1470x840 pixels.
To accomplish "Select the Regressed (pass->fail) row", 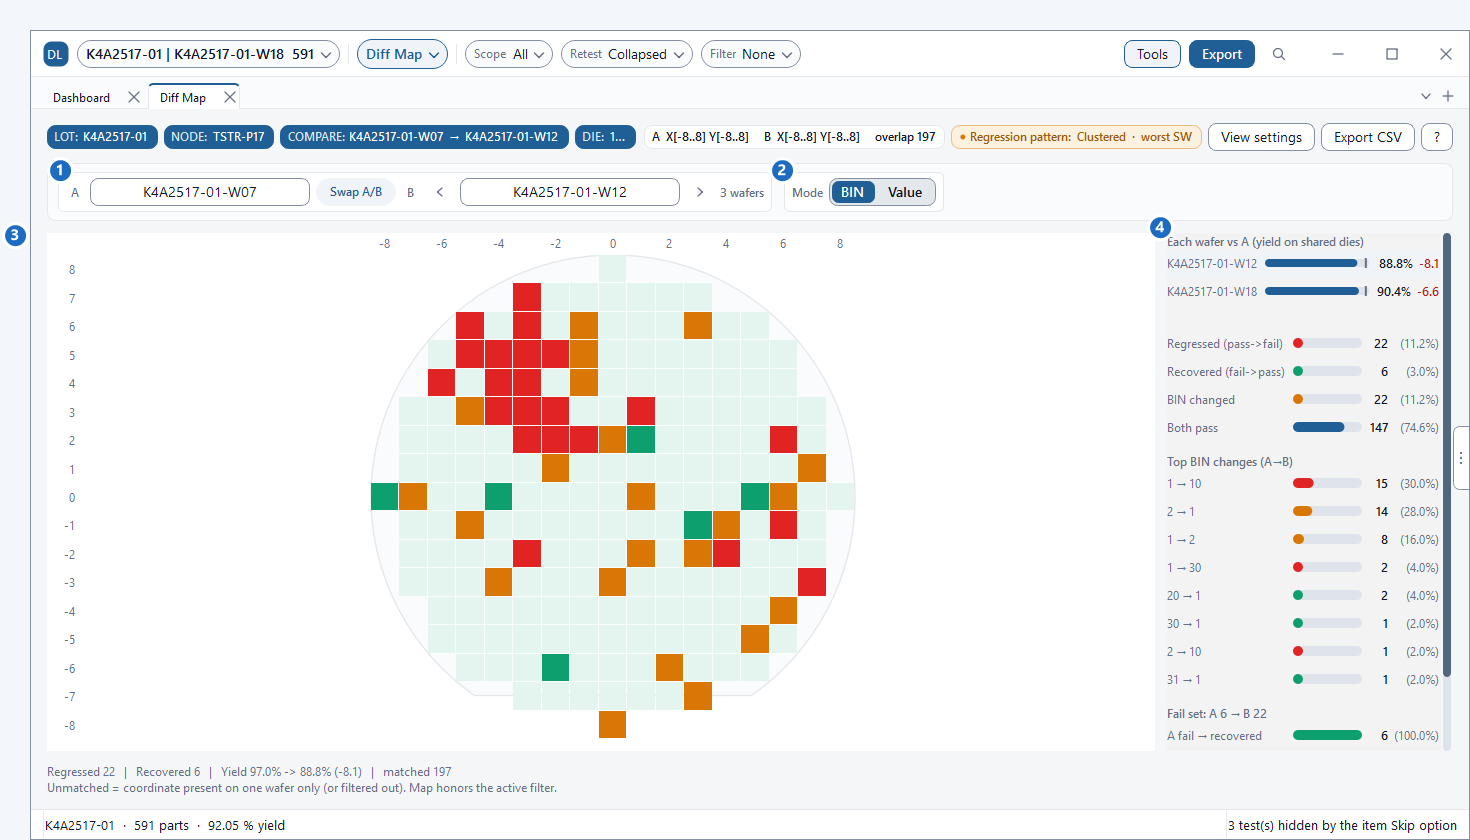I will [1303, 343].
